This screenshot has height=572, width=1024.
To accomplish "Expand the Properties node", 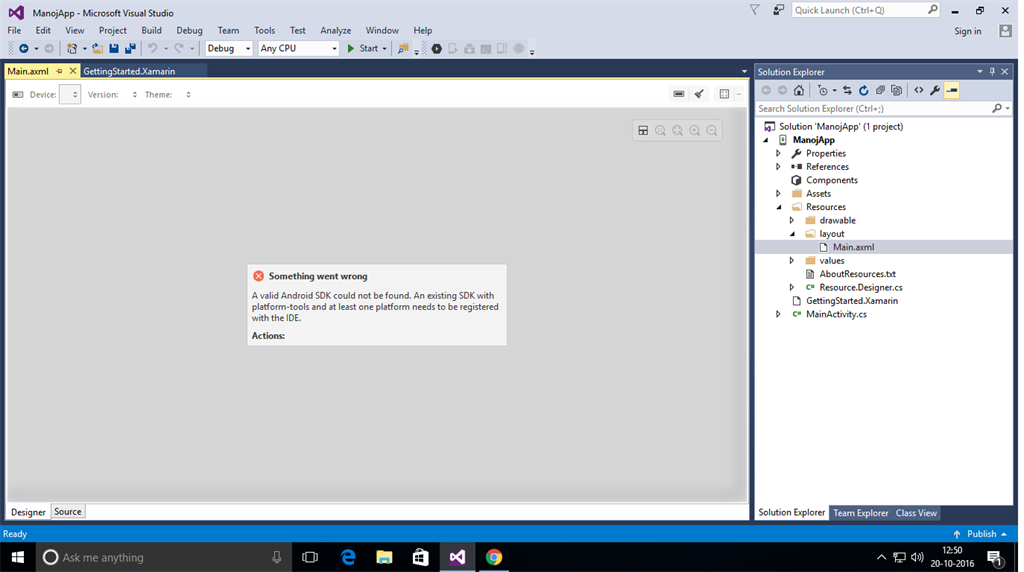I will point(778,153).
